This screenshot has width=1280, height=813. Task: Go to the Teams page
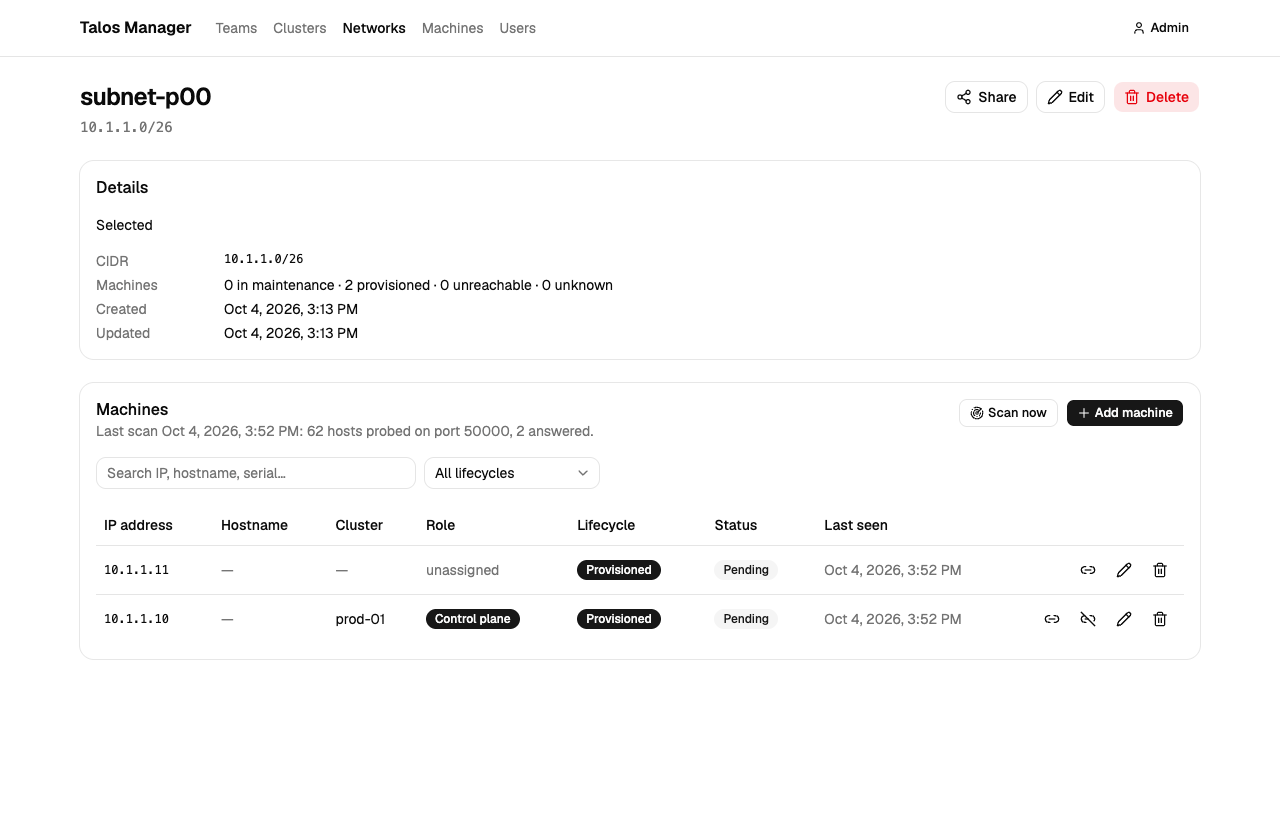tap(236, 28)
